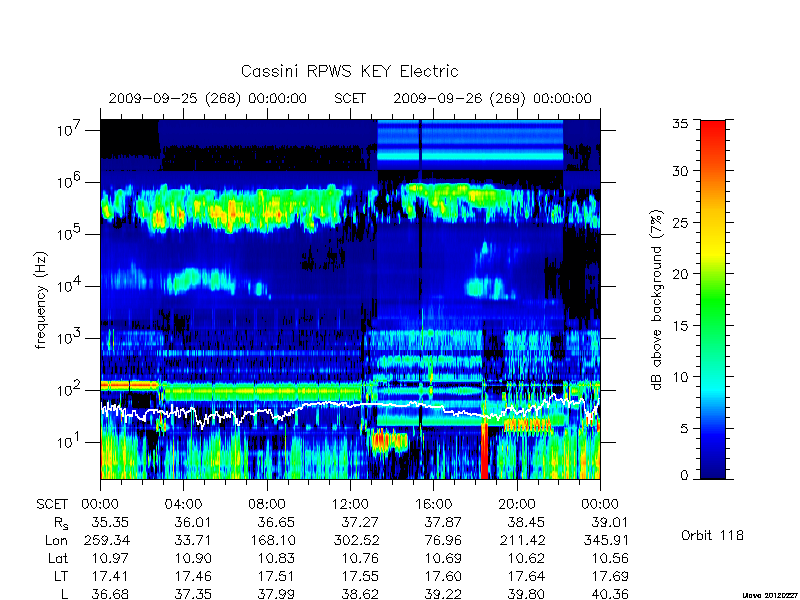This screenshot has height=600, width=800.
Task: Click the Rs value 39.01
Action: tap(610, 522)
